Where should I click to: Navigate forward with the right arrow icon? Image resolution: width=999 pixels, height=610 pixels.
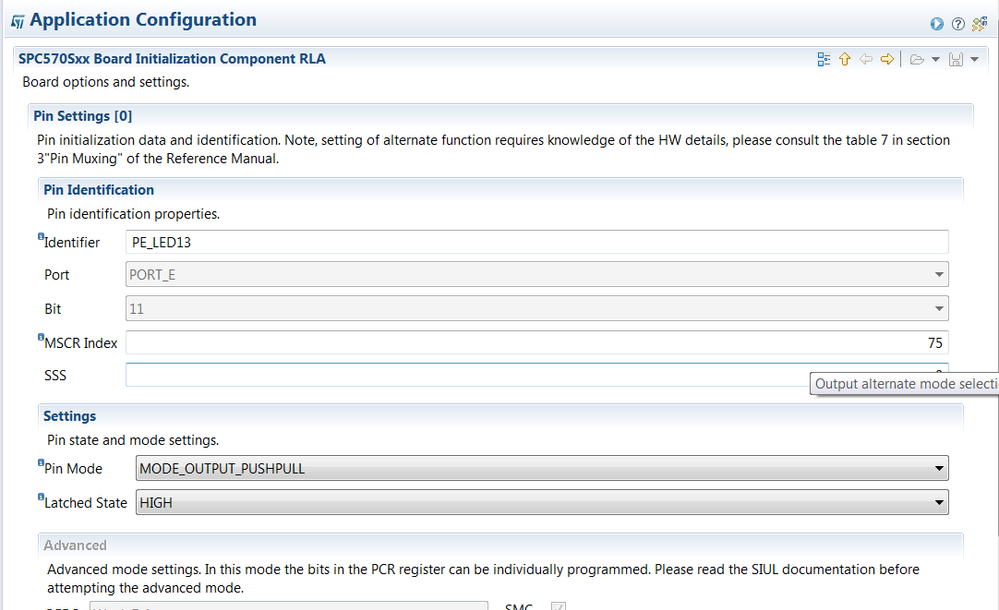click(x=886, y=60)
